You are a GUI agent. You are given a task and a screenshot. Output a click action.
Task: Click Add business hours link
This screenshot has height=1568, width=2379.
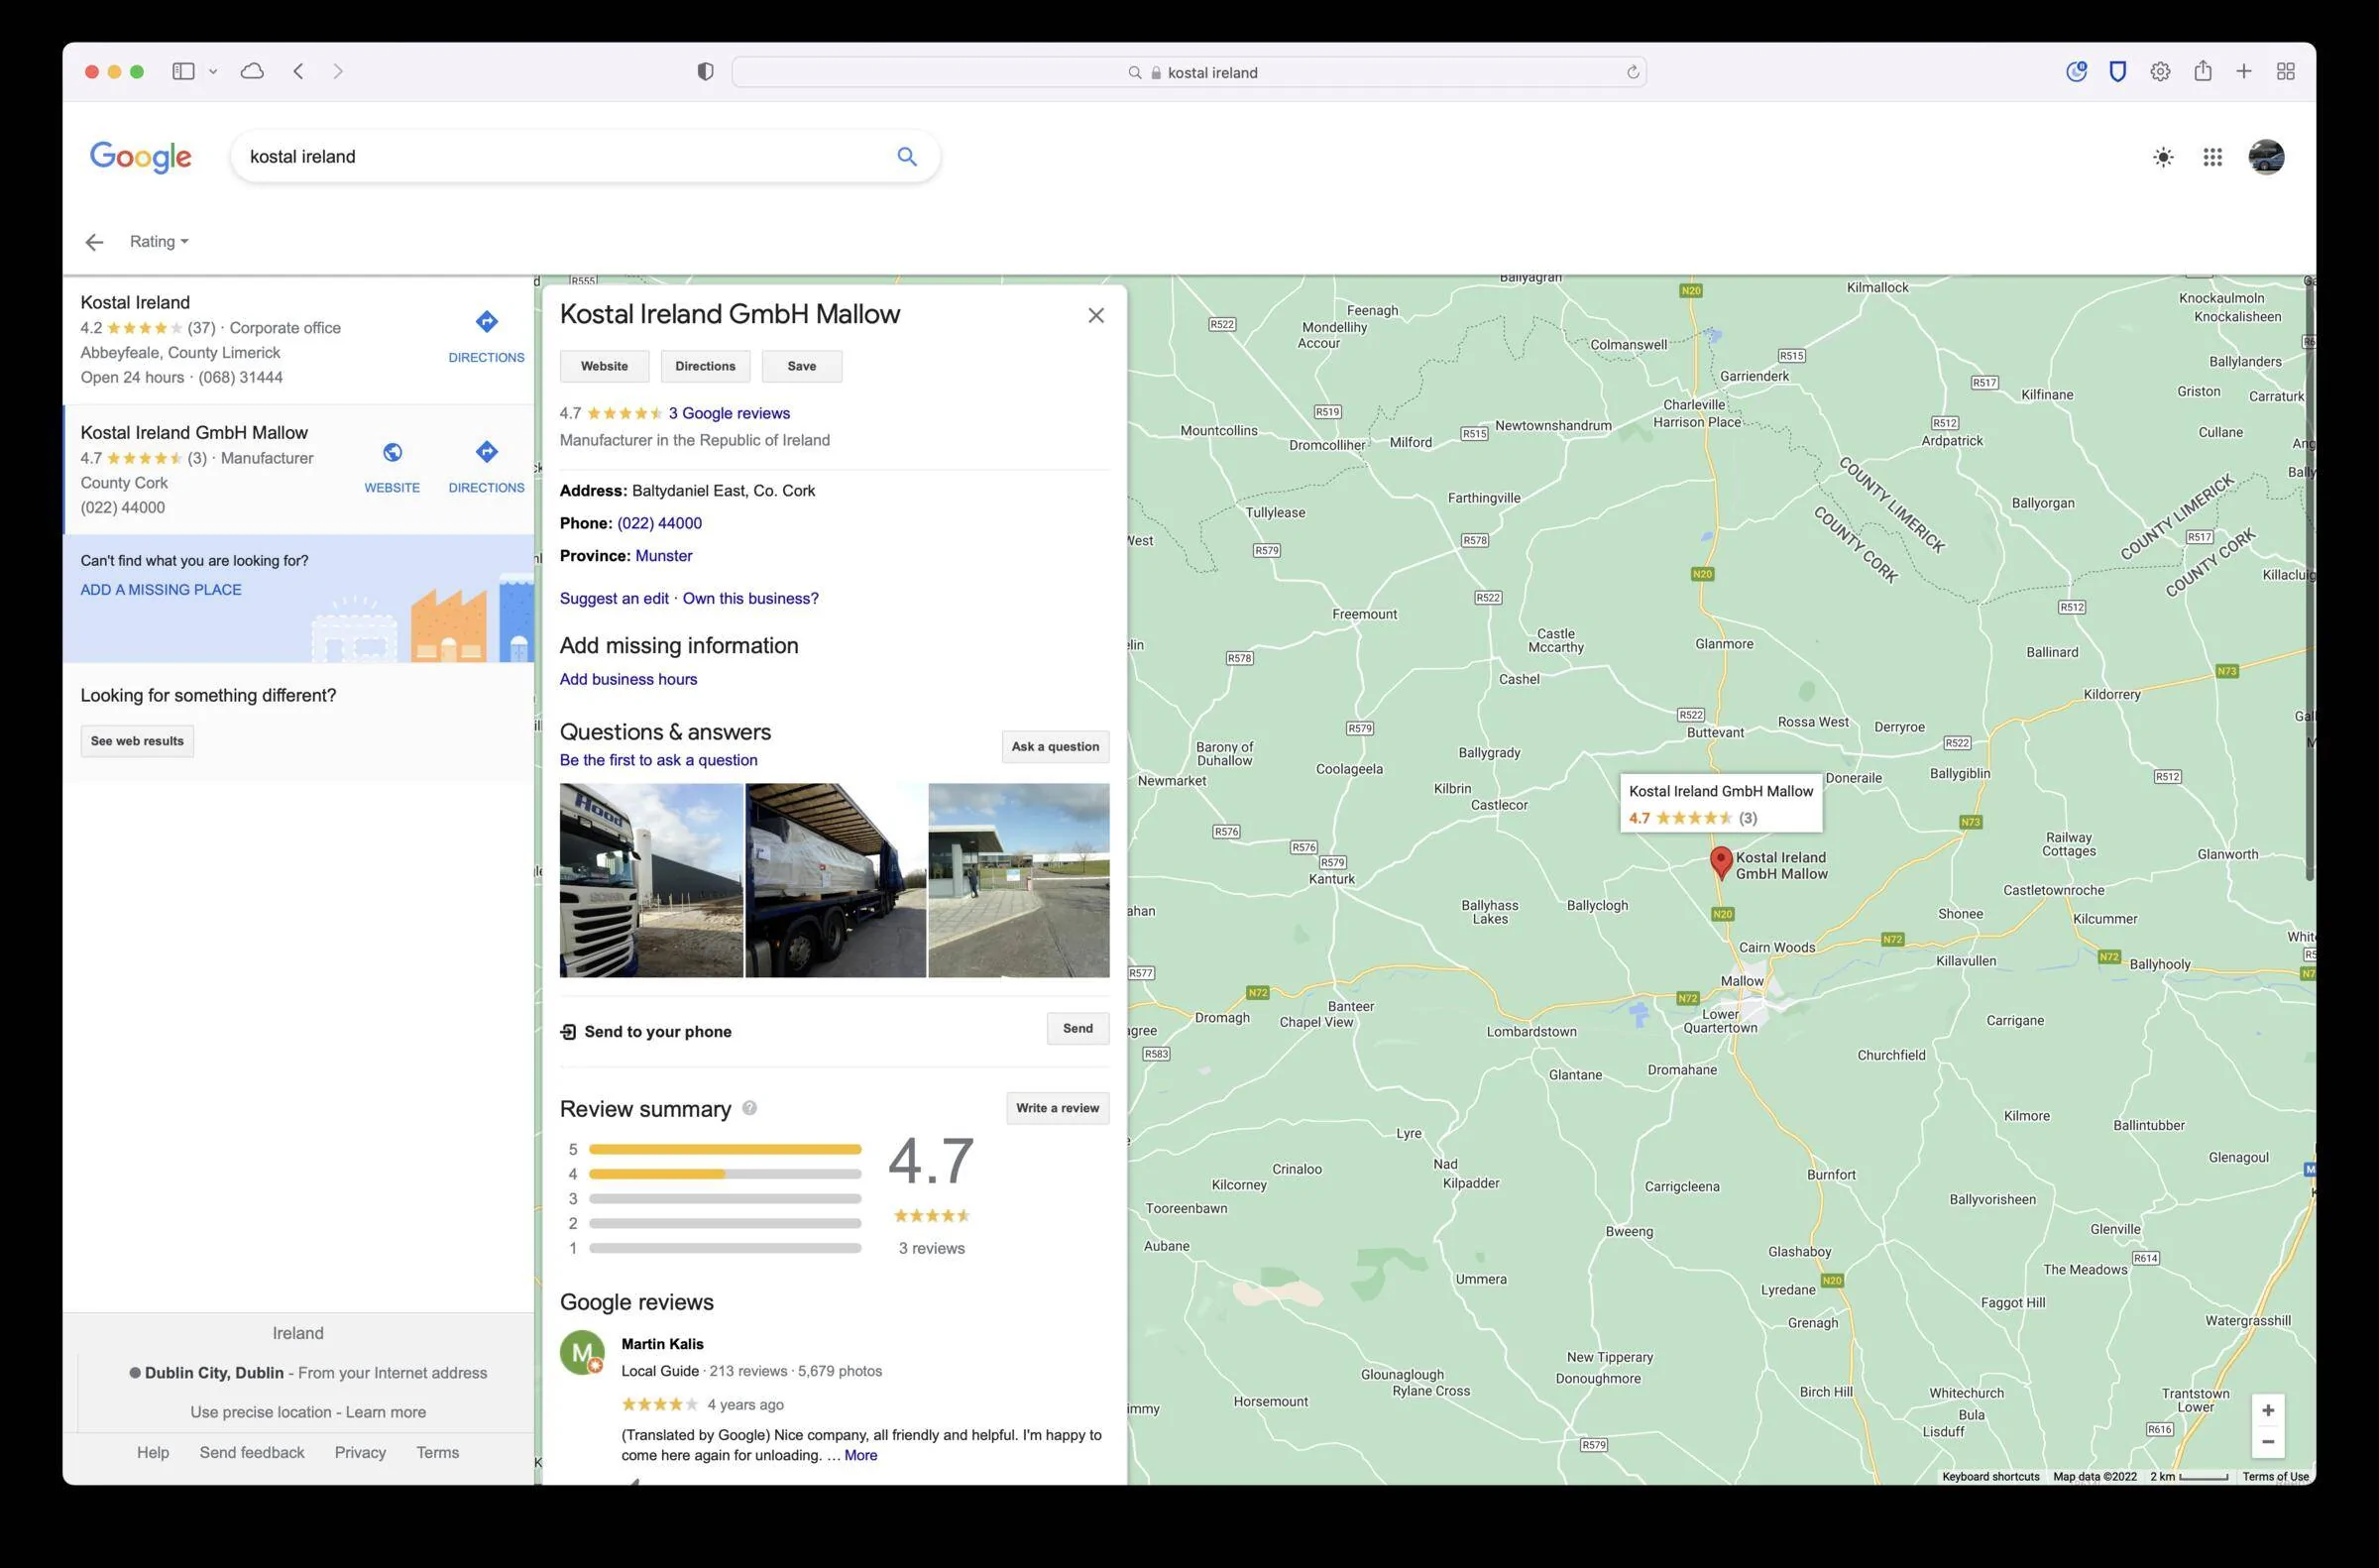point(628,679)
